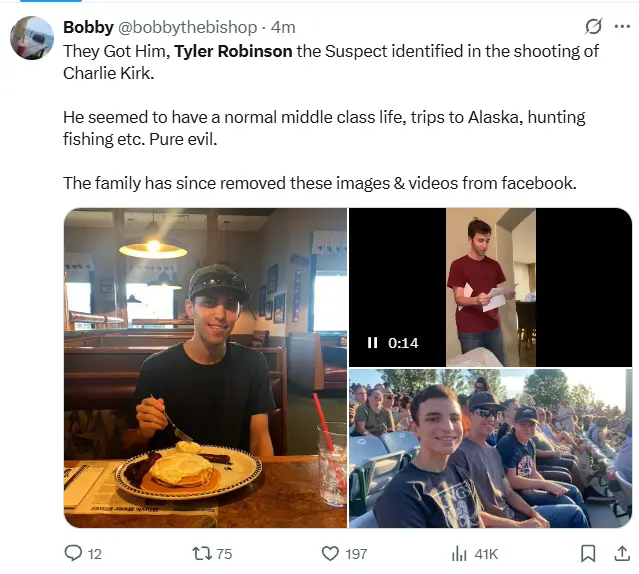Click the 197 likes count
This screenshot has width=639, height=574.
(356, 553)
